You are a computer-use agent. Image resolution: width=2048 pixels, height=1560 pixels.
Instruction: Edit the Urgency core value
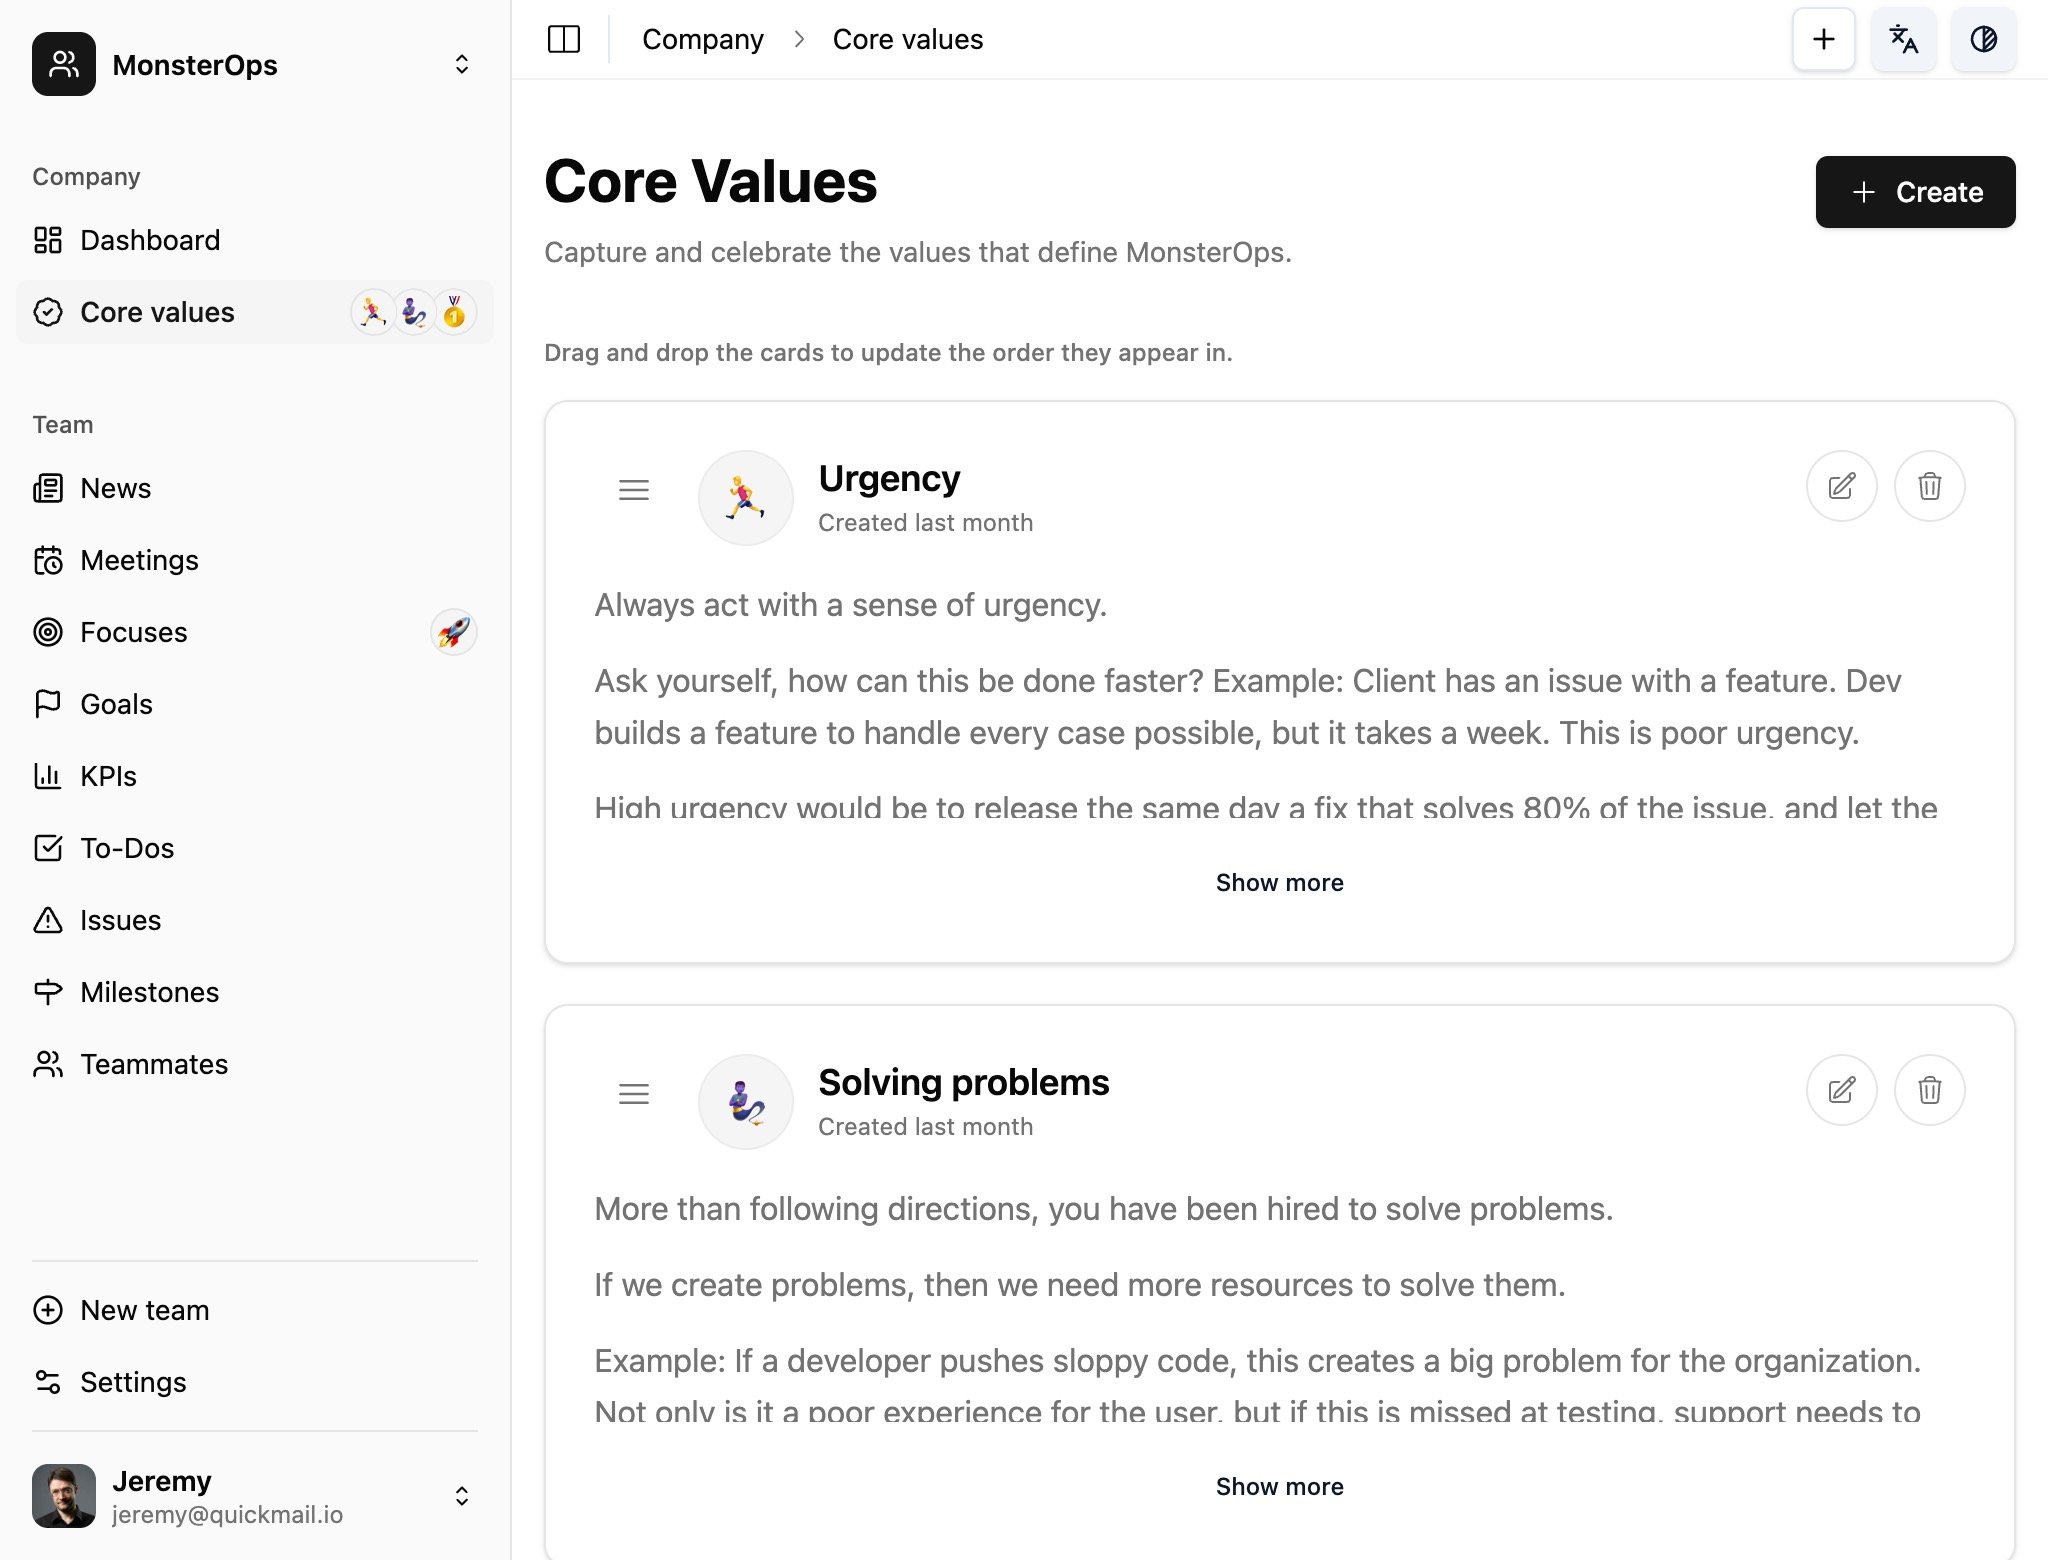pos(1841,486)
